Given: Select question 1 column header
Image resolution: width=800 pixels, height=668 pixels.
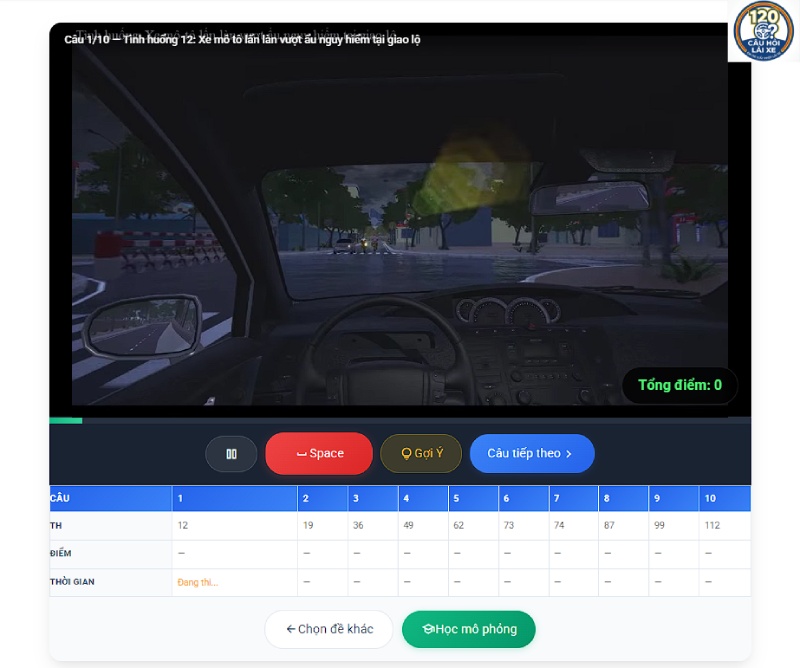Looking at the screenshot, I should [235, 498].
